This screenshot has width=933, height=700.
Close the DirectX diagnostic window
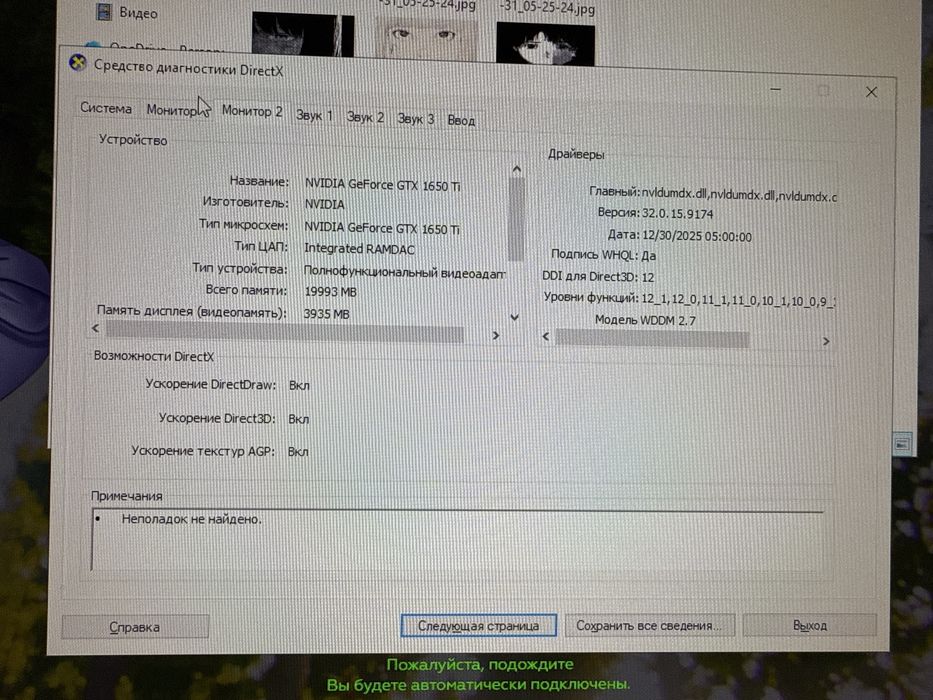(872, 92)
